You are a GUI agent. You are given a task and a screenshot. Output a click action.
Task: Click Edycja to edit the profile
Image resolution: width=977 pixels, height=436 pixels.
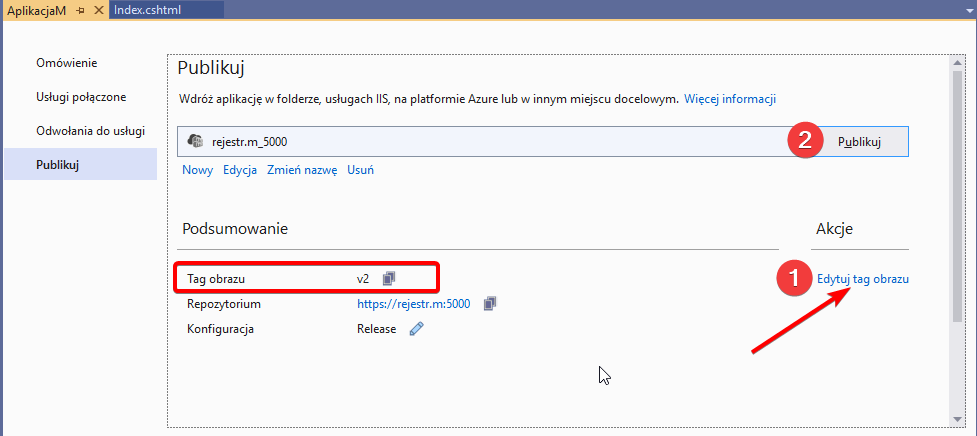pyautogui.click(x=240, y=170)
